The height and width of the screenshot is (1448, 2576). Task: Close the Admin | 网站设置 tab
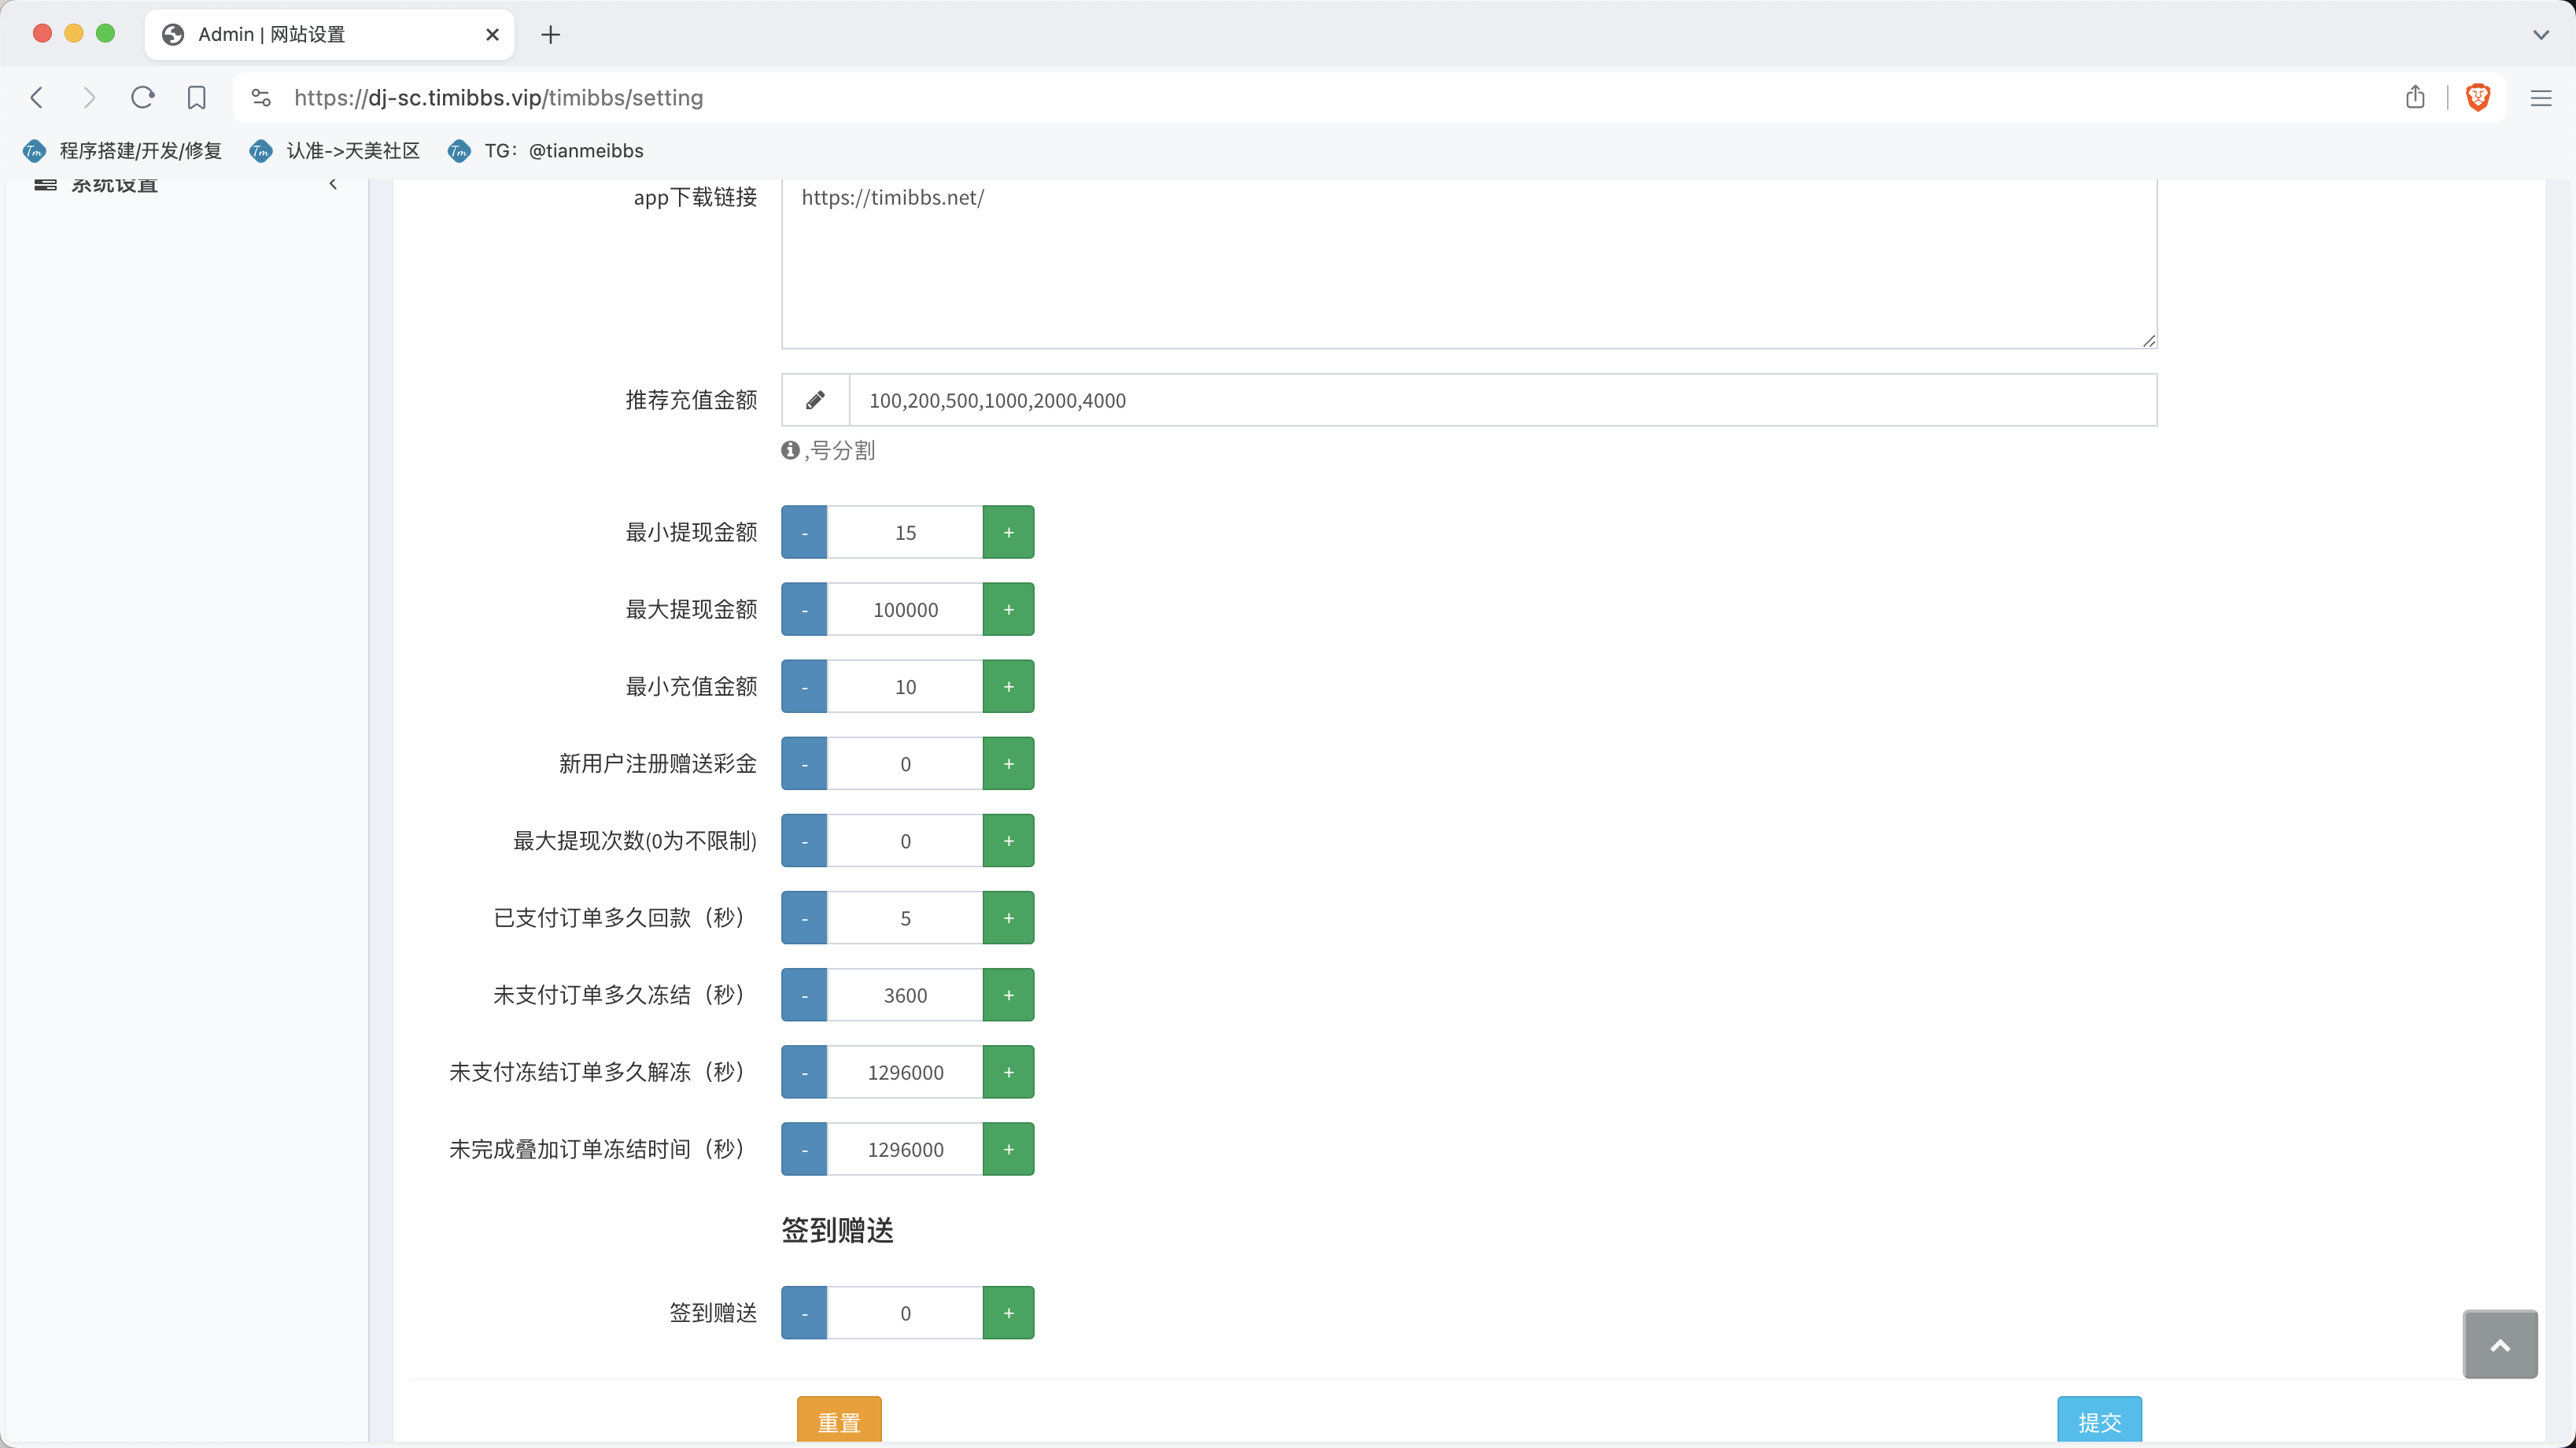pyautogui.click(x=492, y=34)
